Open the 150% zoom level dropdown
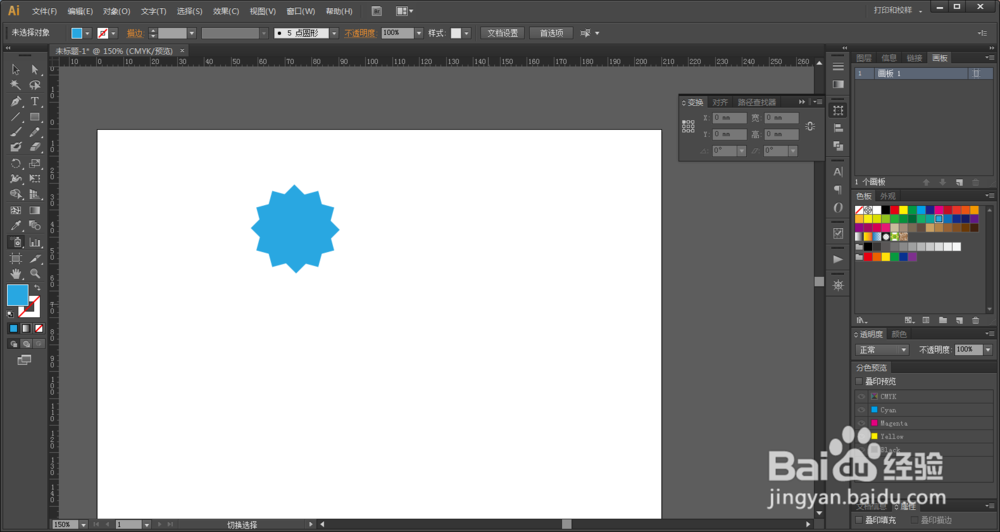This screenshot has height=532, width=1000. tap(83, 525)
